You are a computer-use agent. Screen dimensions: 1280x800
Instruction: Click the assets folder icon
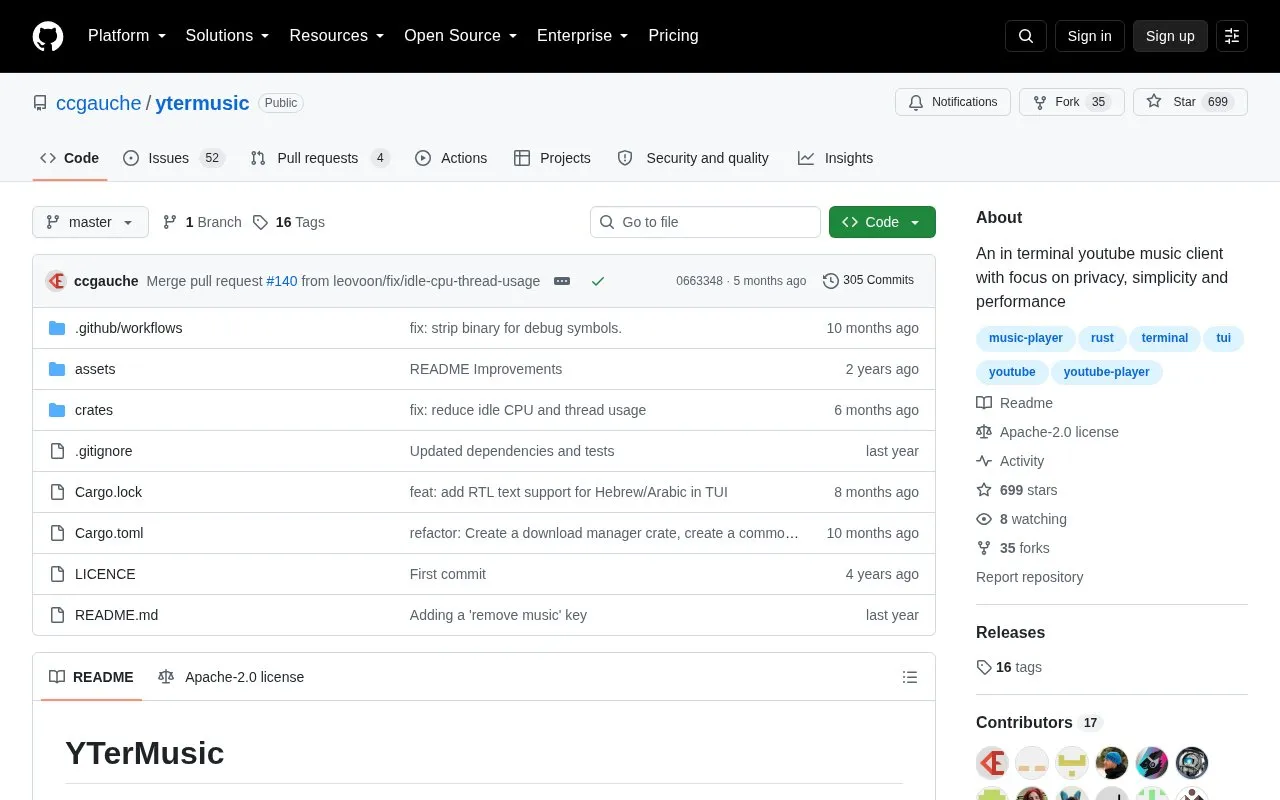[x=57, y=369]
